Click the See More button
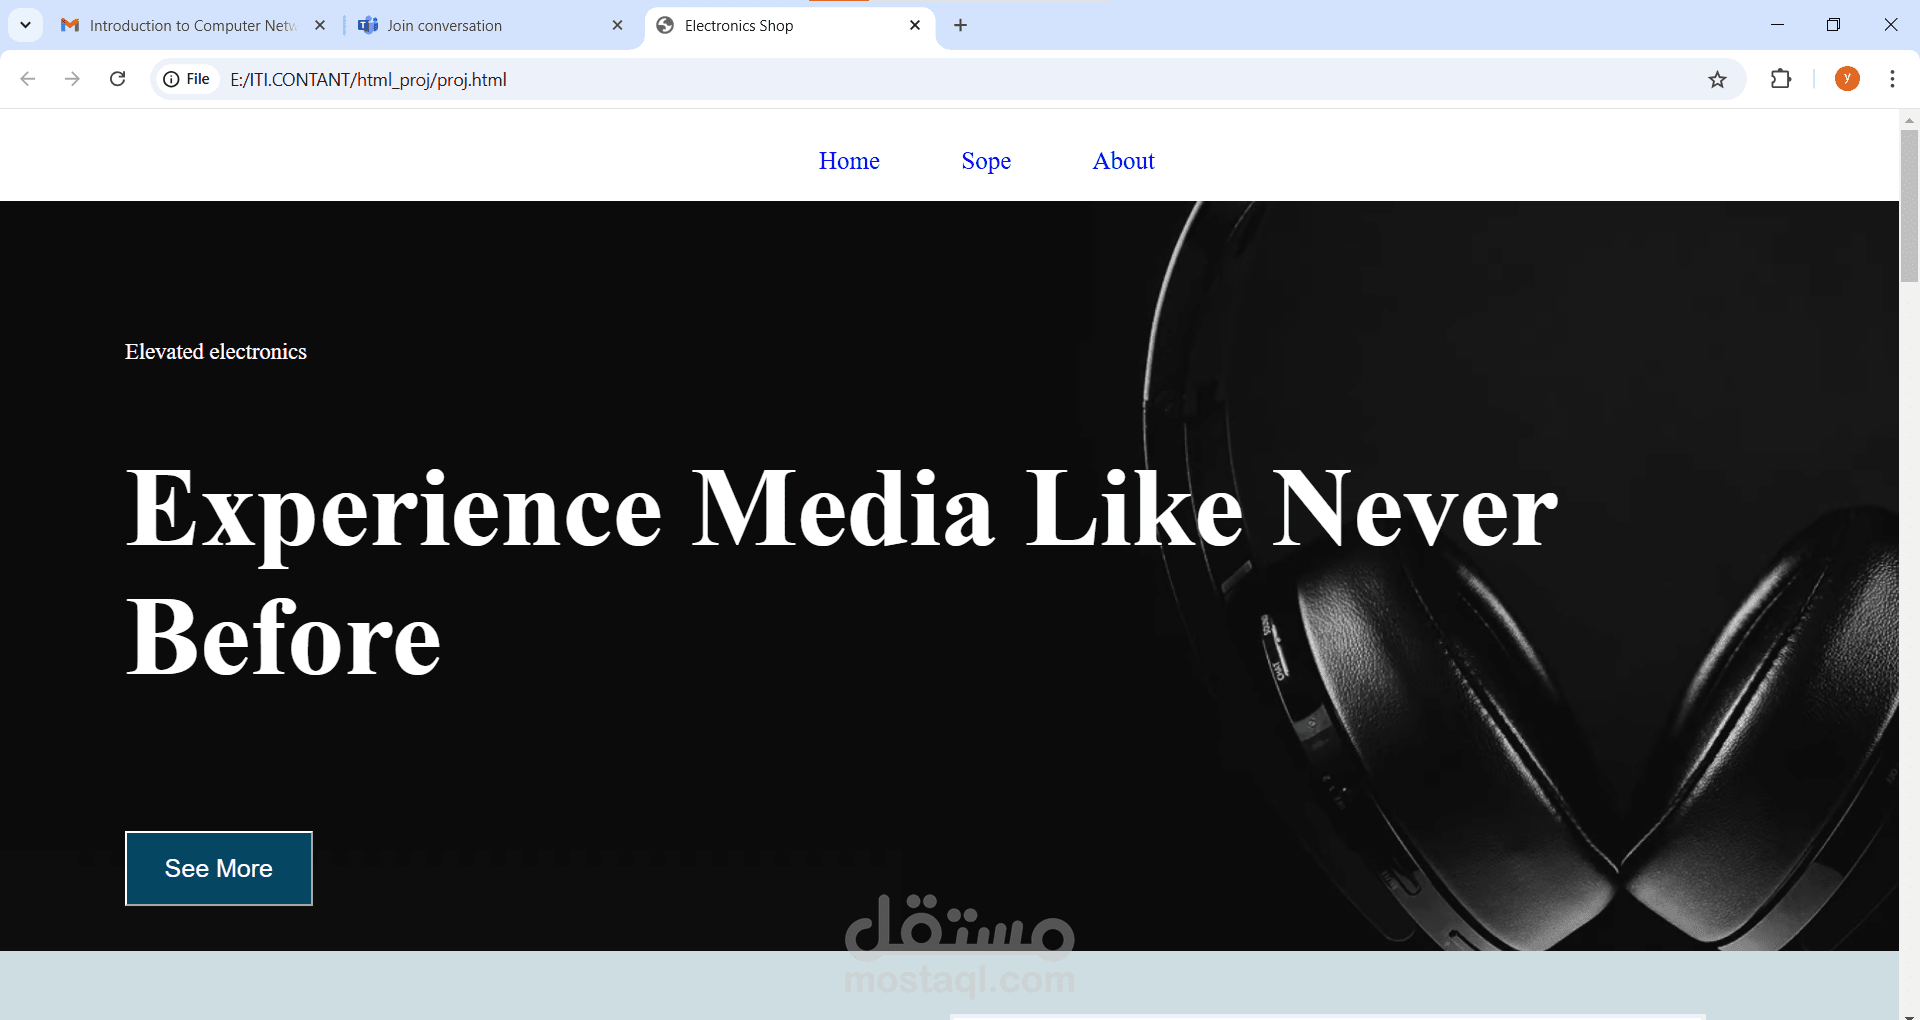The height and width of the screenshot is (1020, 1920). [219, 868]
